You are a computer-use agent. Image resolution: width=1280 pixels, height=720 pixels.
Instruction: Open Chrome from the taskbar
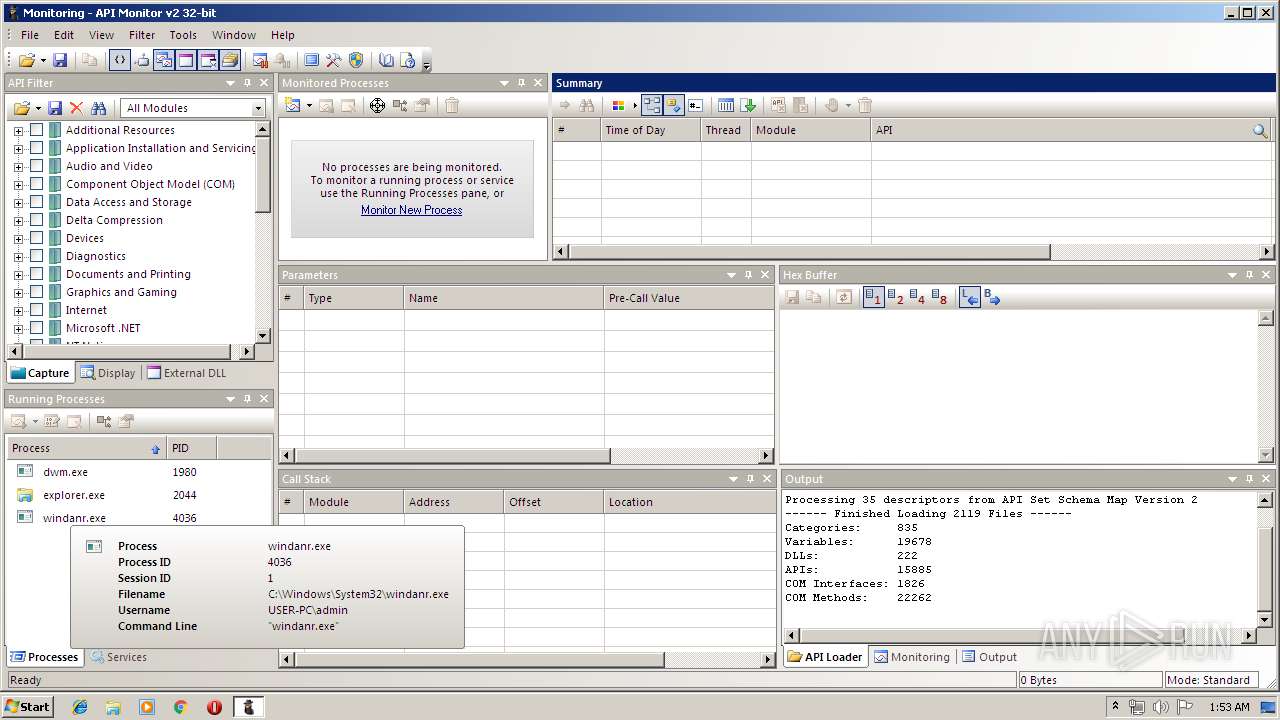[x=181, y=707]
